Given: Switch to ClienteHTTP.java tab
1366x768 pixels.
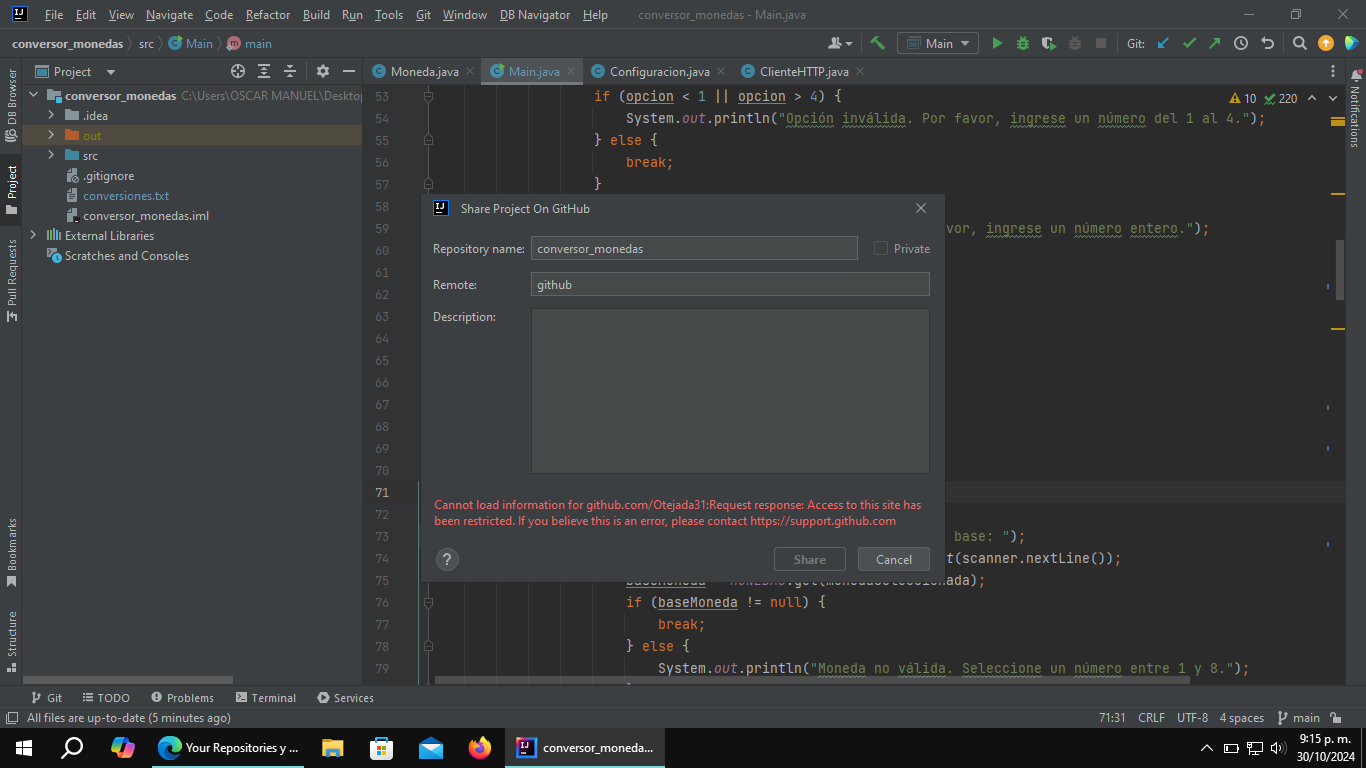Looking at the screenshot, I should click(804, 71).
